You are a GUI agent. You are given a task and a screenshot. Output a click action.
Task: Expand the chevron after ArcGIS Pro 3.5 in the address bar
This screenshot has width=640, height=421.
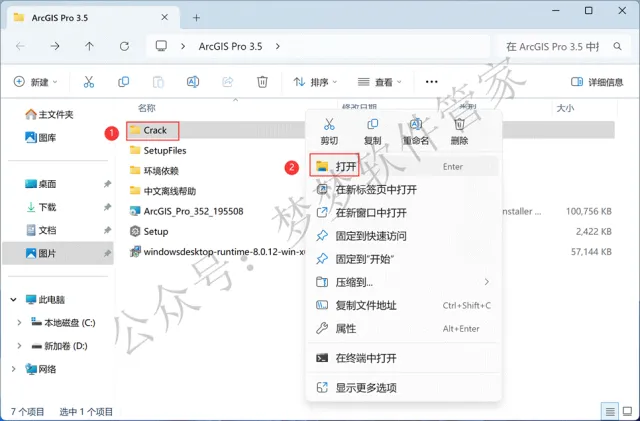[278, 46]
